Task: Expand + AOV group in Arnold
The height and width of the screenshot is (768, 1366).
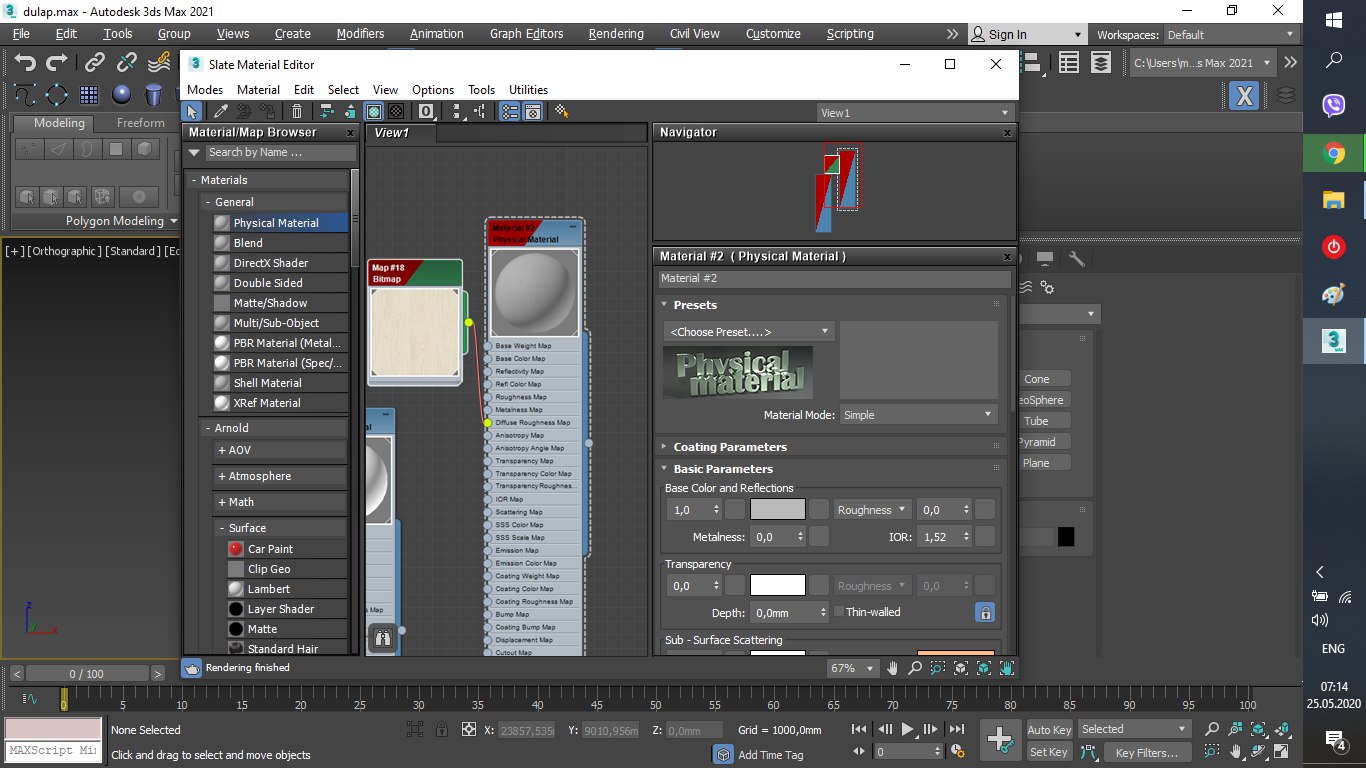Action: (x=278, y=450)
